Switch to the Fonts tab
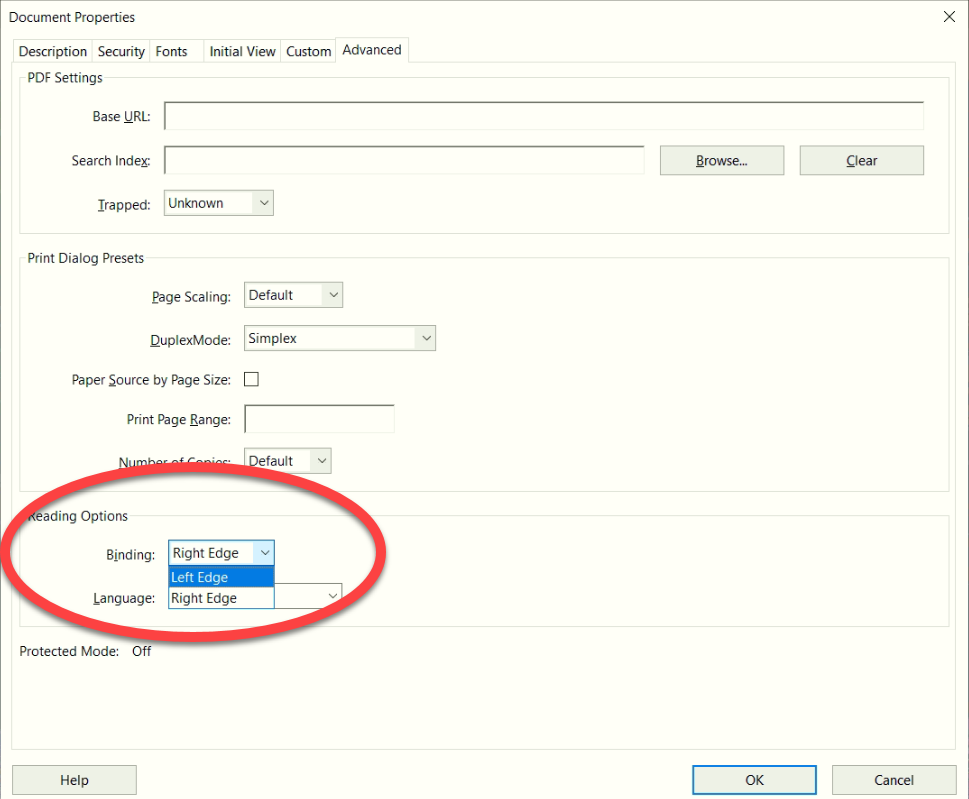This screenshot has width=969, height=799. (171, 51)
